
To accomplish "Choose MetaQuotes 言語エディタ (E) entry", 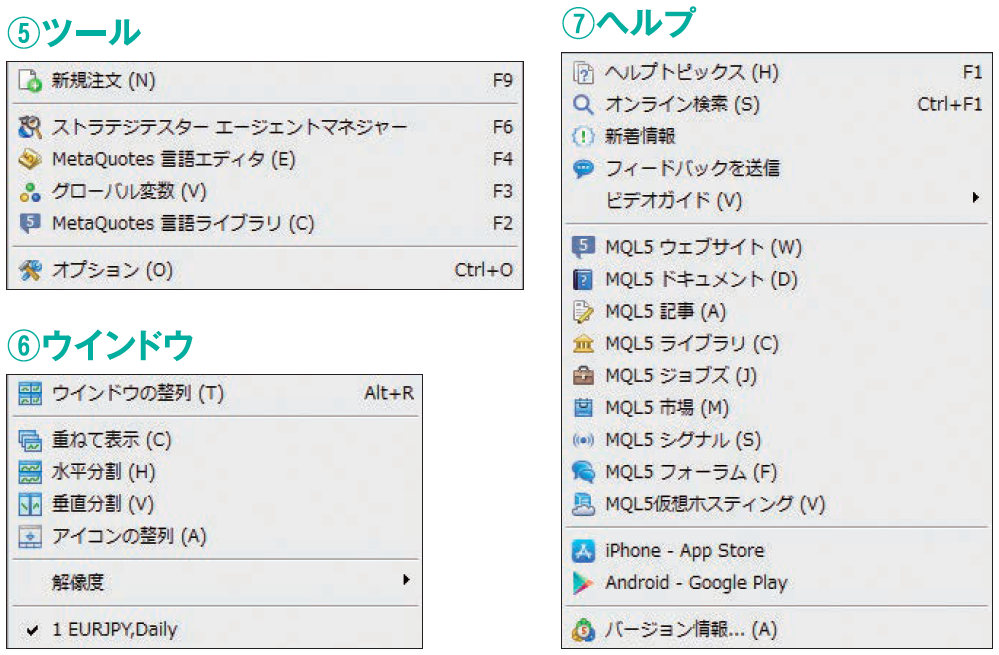I will click(265, 159).
